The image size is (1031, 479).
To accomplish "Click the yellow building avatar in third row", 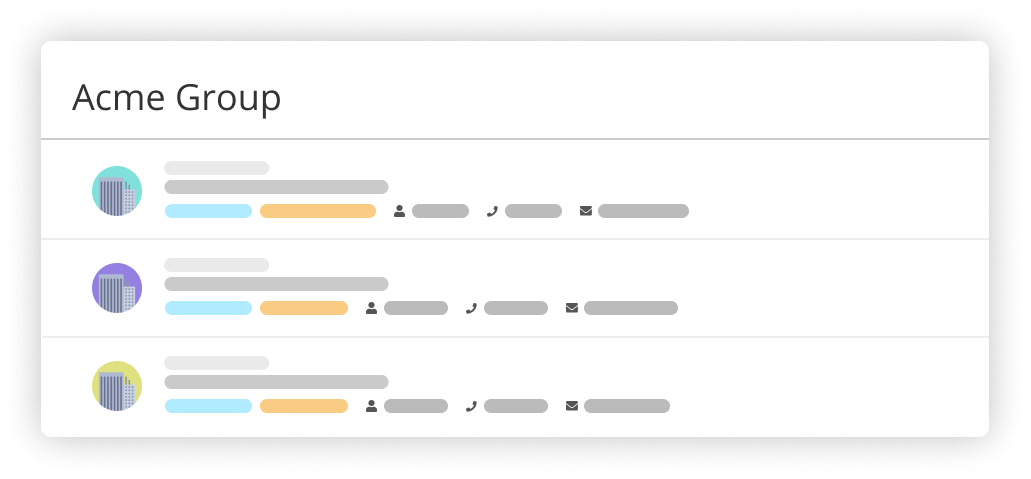I will [117, 386].
